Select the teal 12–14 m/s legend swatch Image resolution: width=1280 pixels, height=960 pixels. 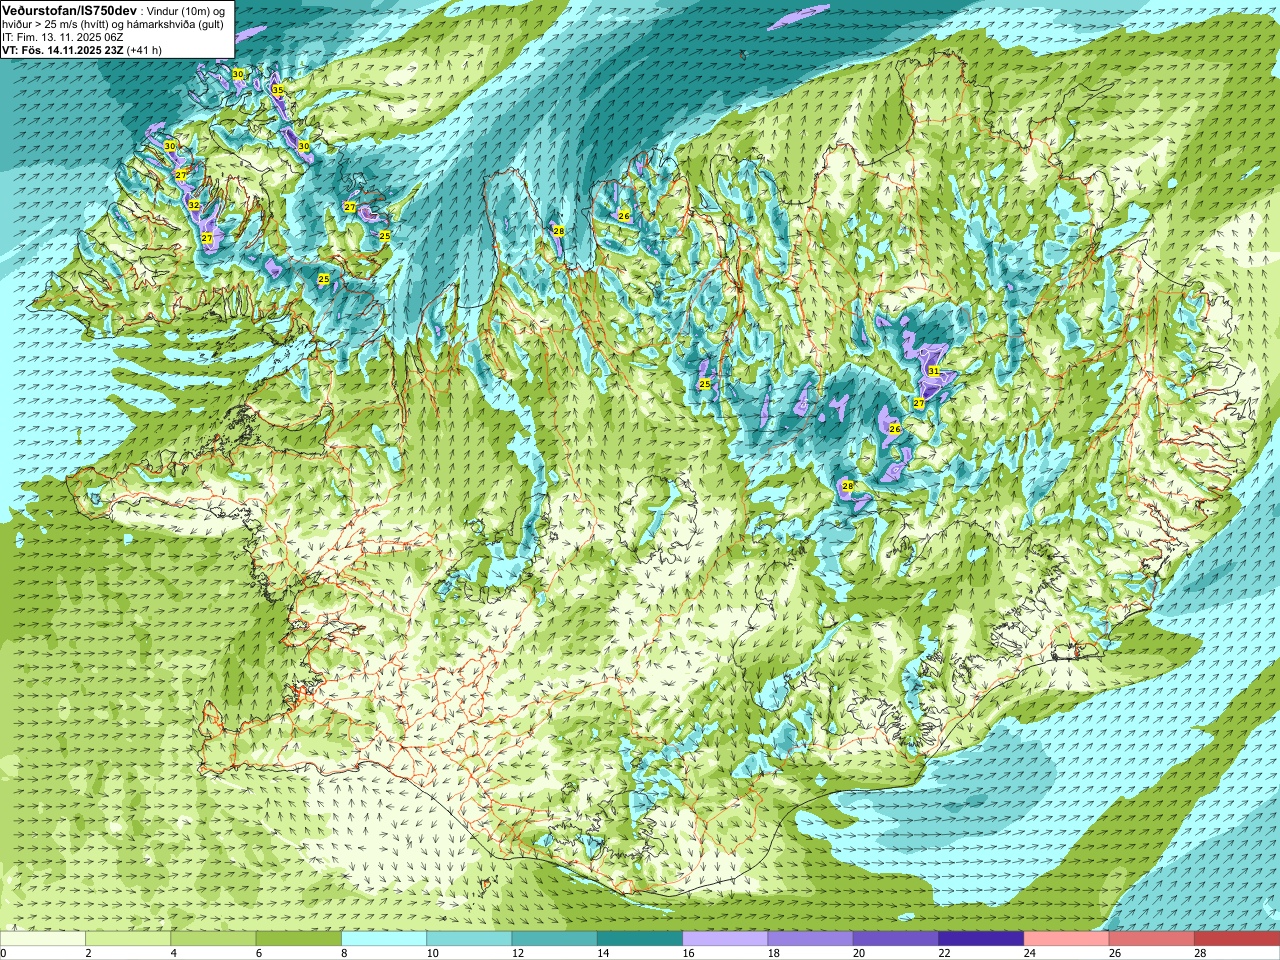(x=554, y=939)
